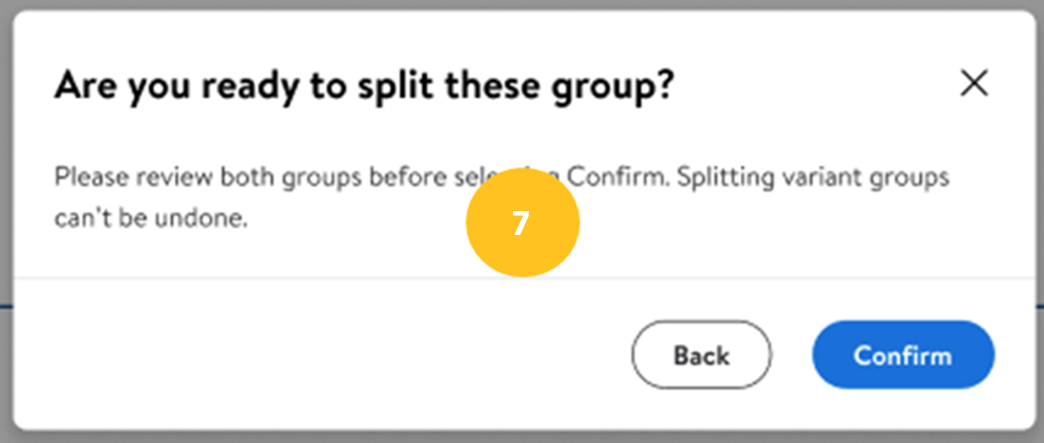Select the orange circle numbered 7
The image size is (1044, 443).
[522, 222]
